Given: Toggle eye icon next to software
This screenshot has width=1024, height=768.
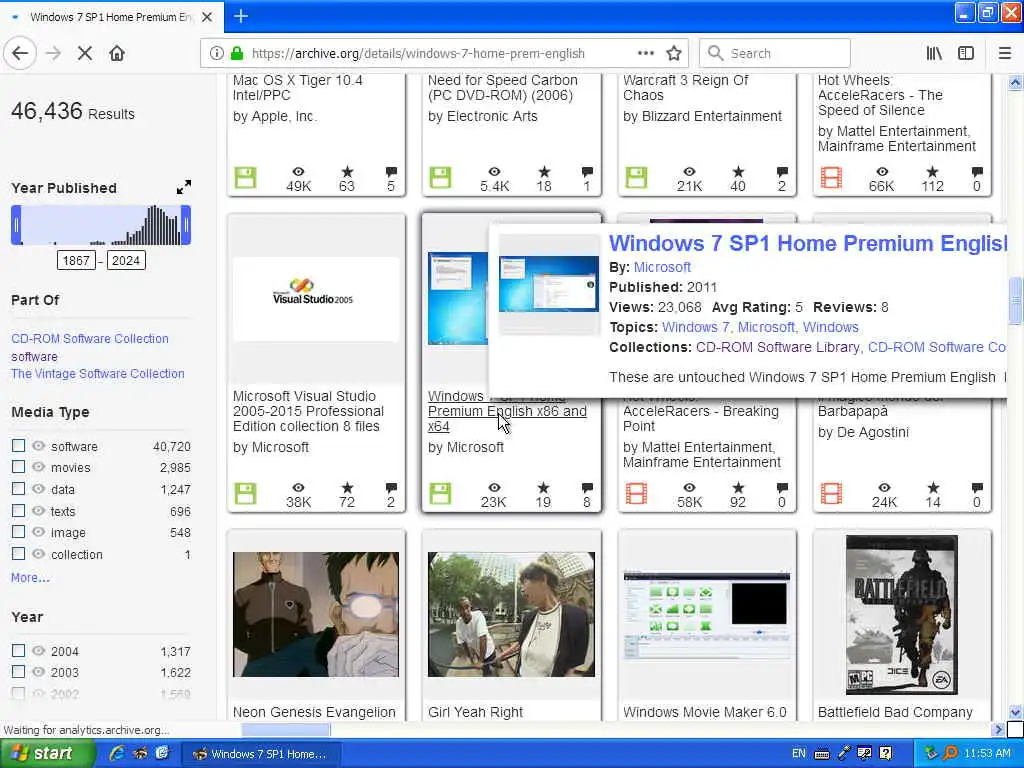Looking at the screenshot, I should tap(39, 446).
